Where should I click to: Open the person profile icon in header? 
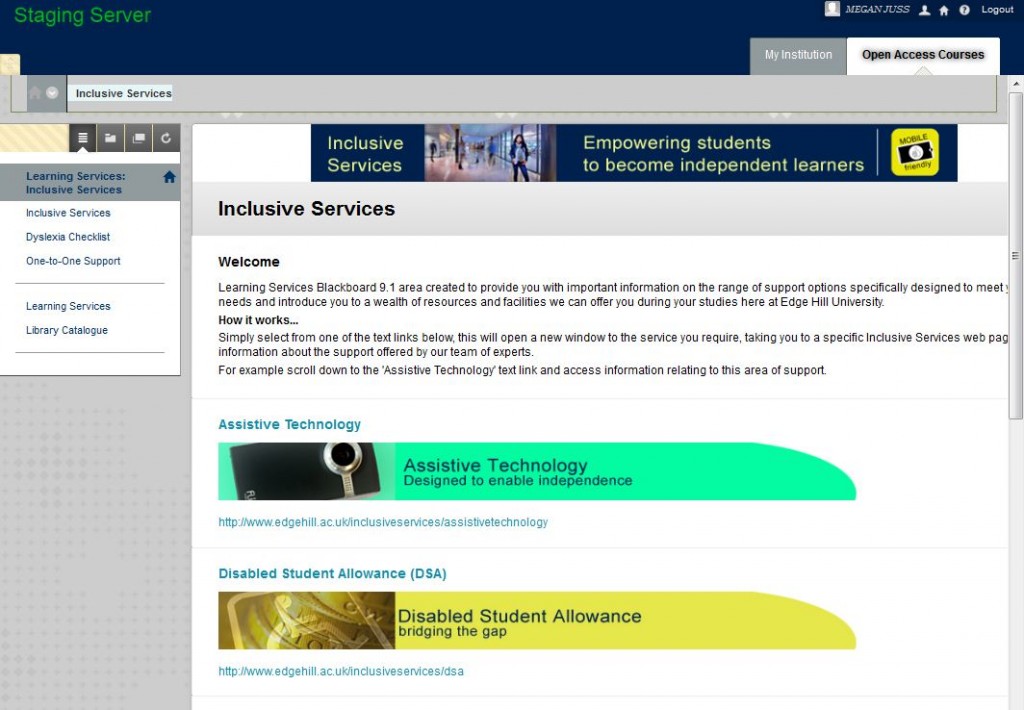coord(925,10)
